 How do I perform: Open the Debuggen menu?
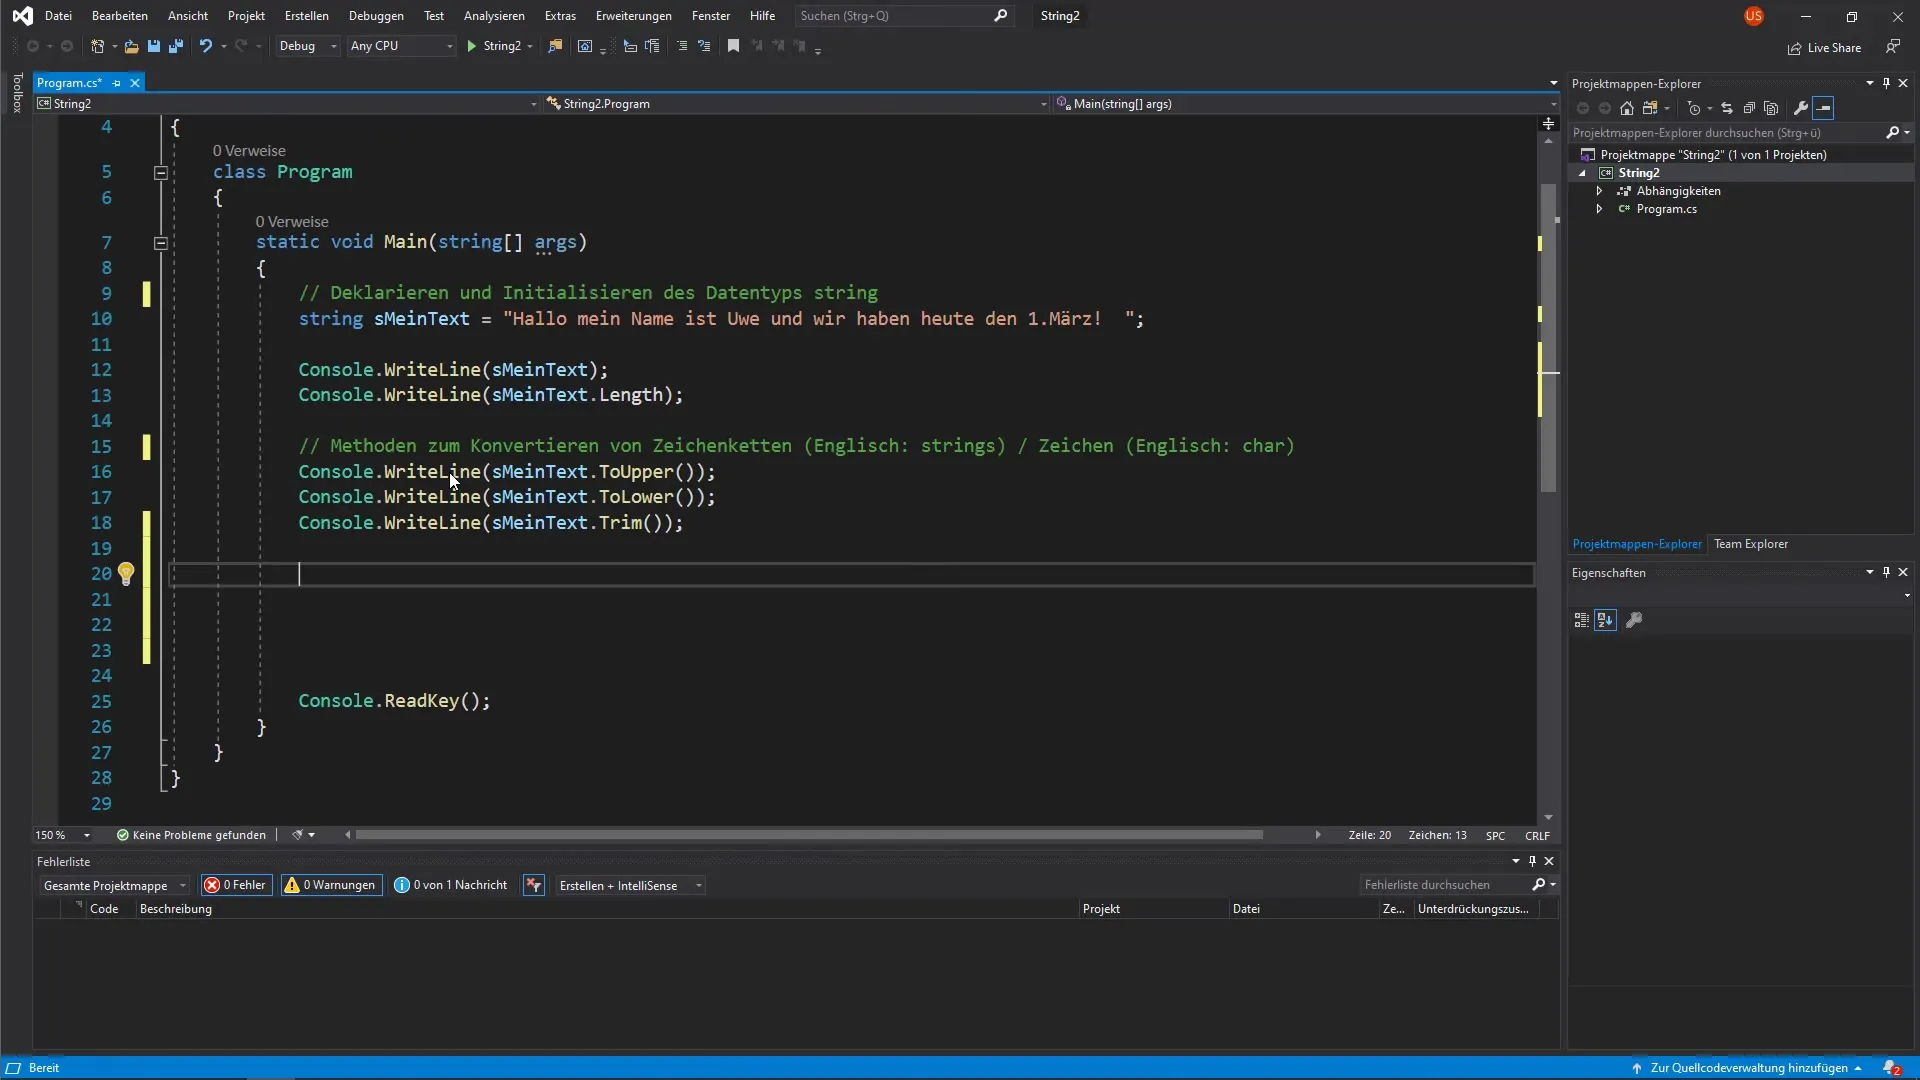pyautogui.click(x=376, y=16)
